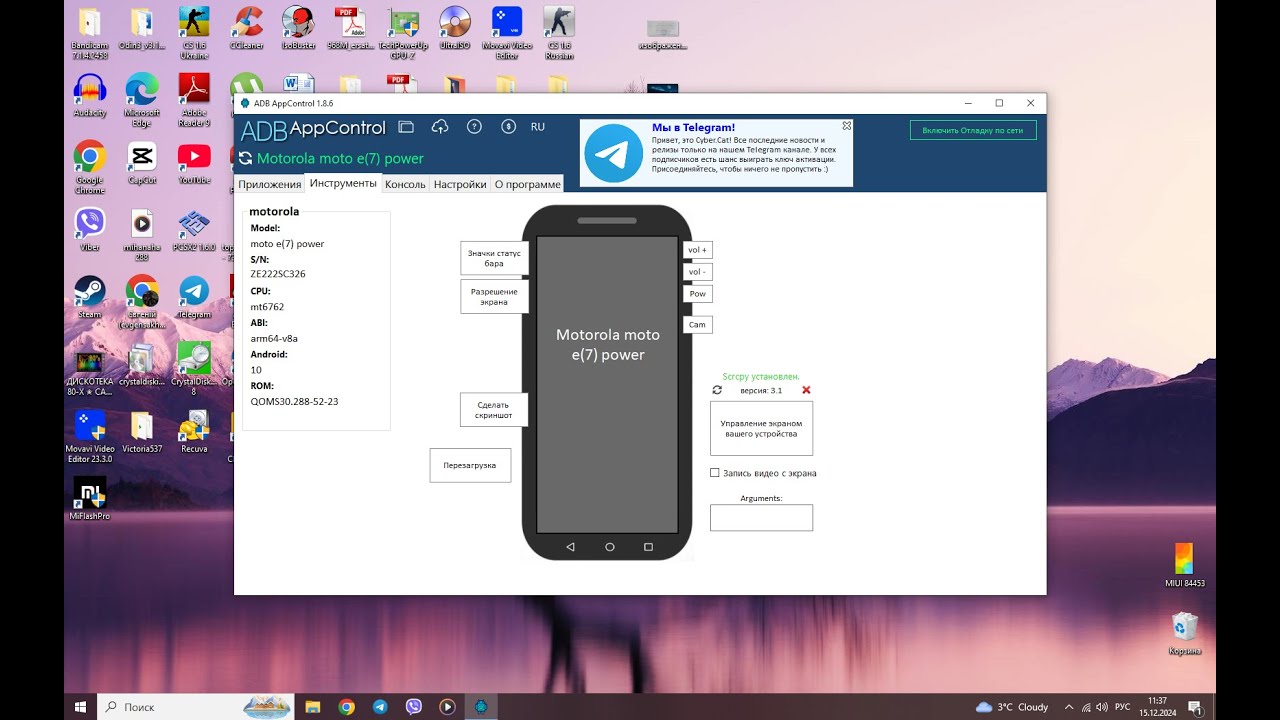This screenshot has height=720, width=1280.
Task: Open Movavi Video Editor 23.3.0 icon
Action: (x=90, y=437)
